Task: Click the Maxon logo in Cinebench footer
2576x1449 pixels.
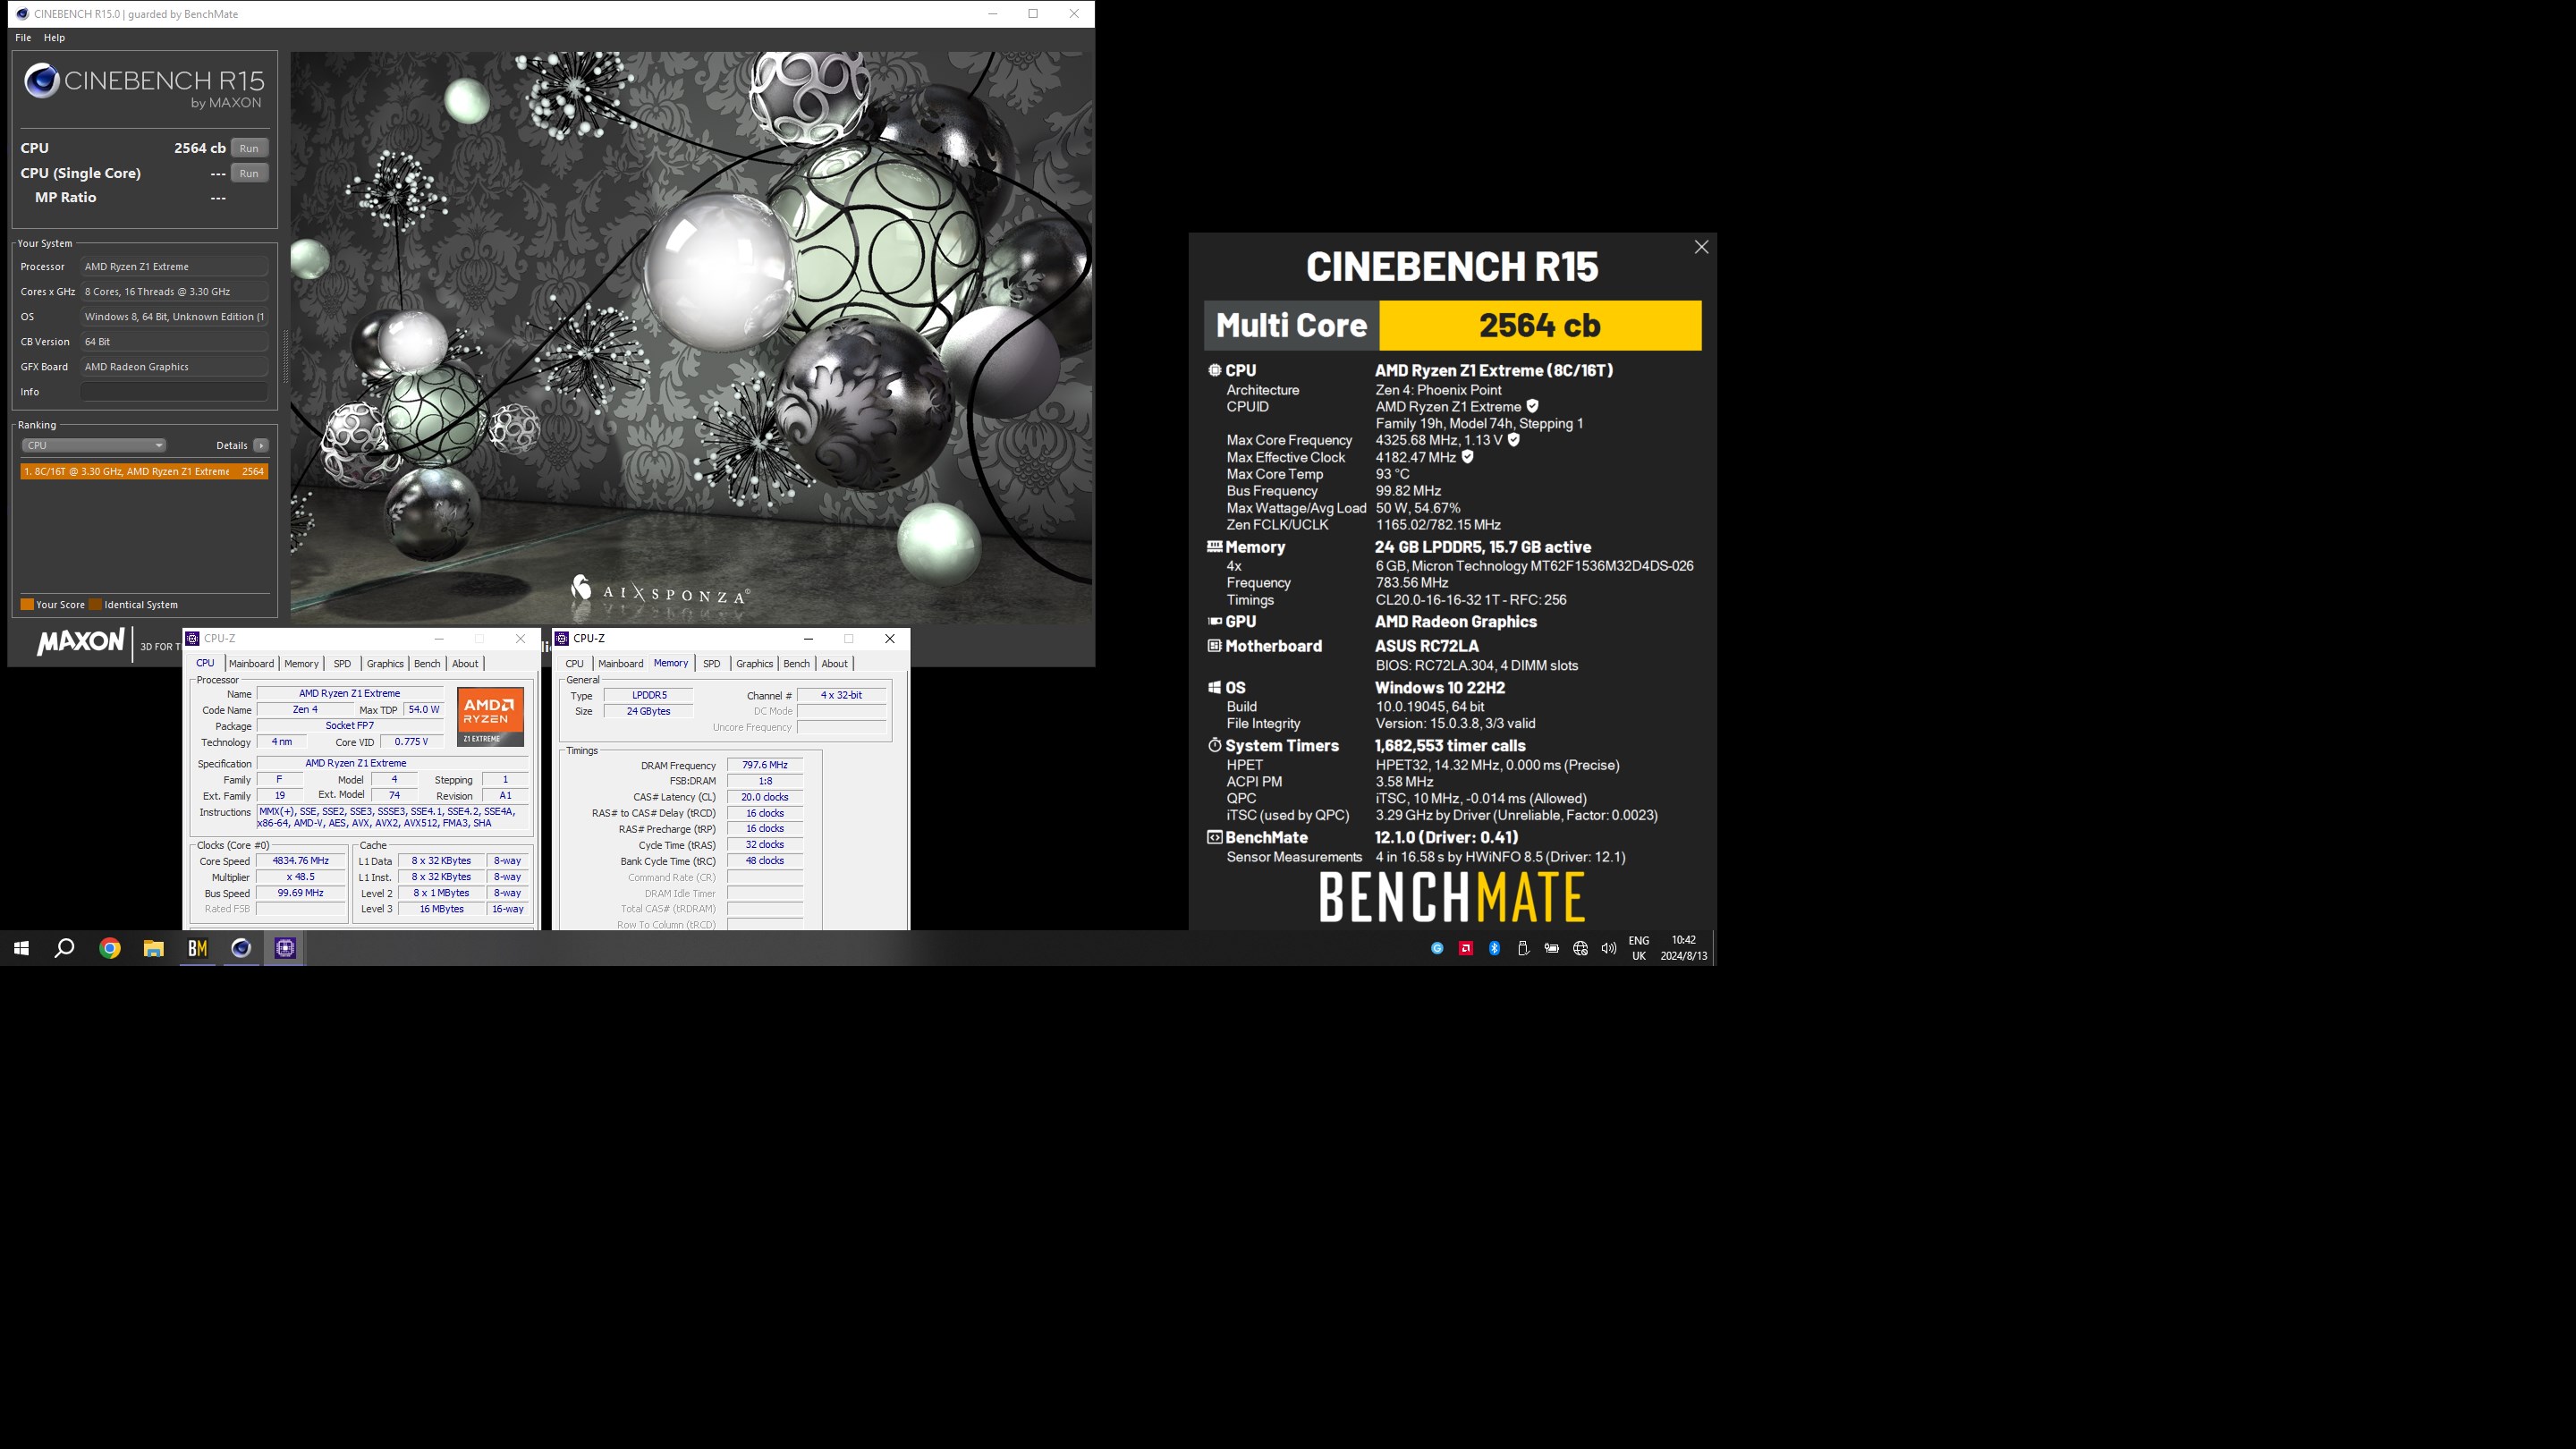Action: (80, 642)
